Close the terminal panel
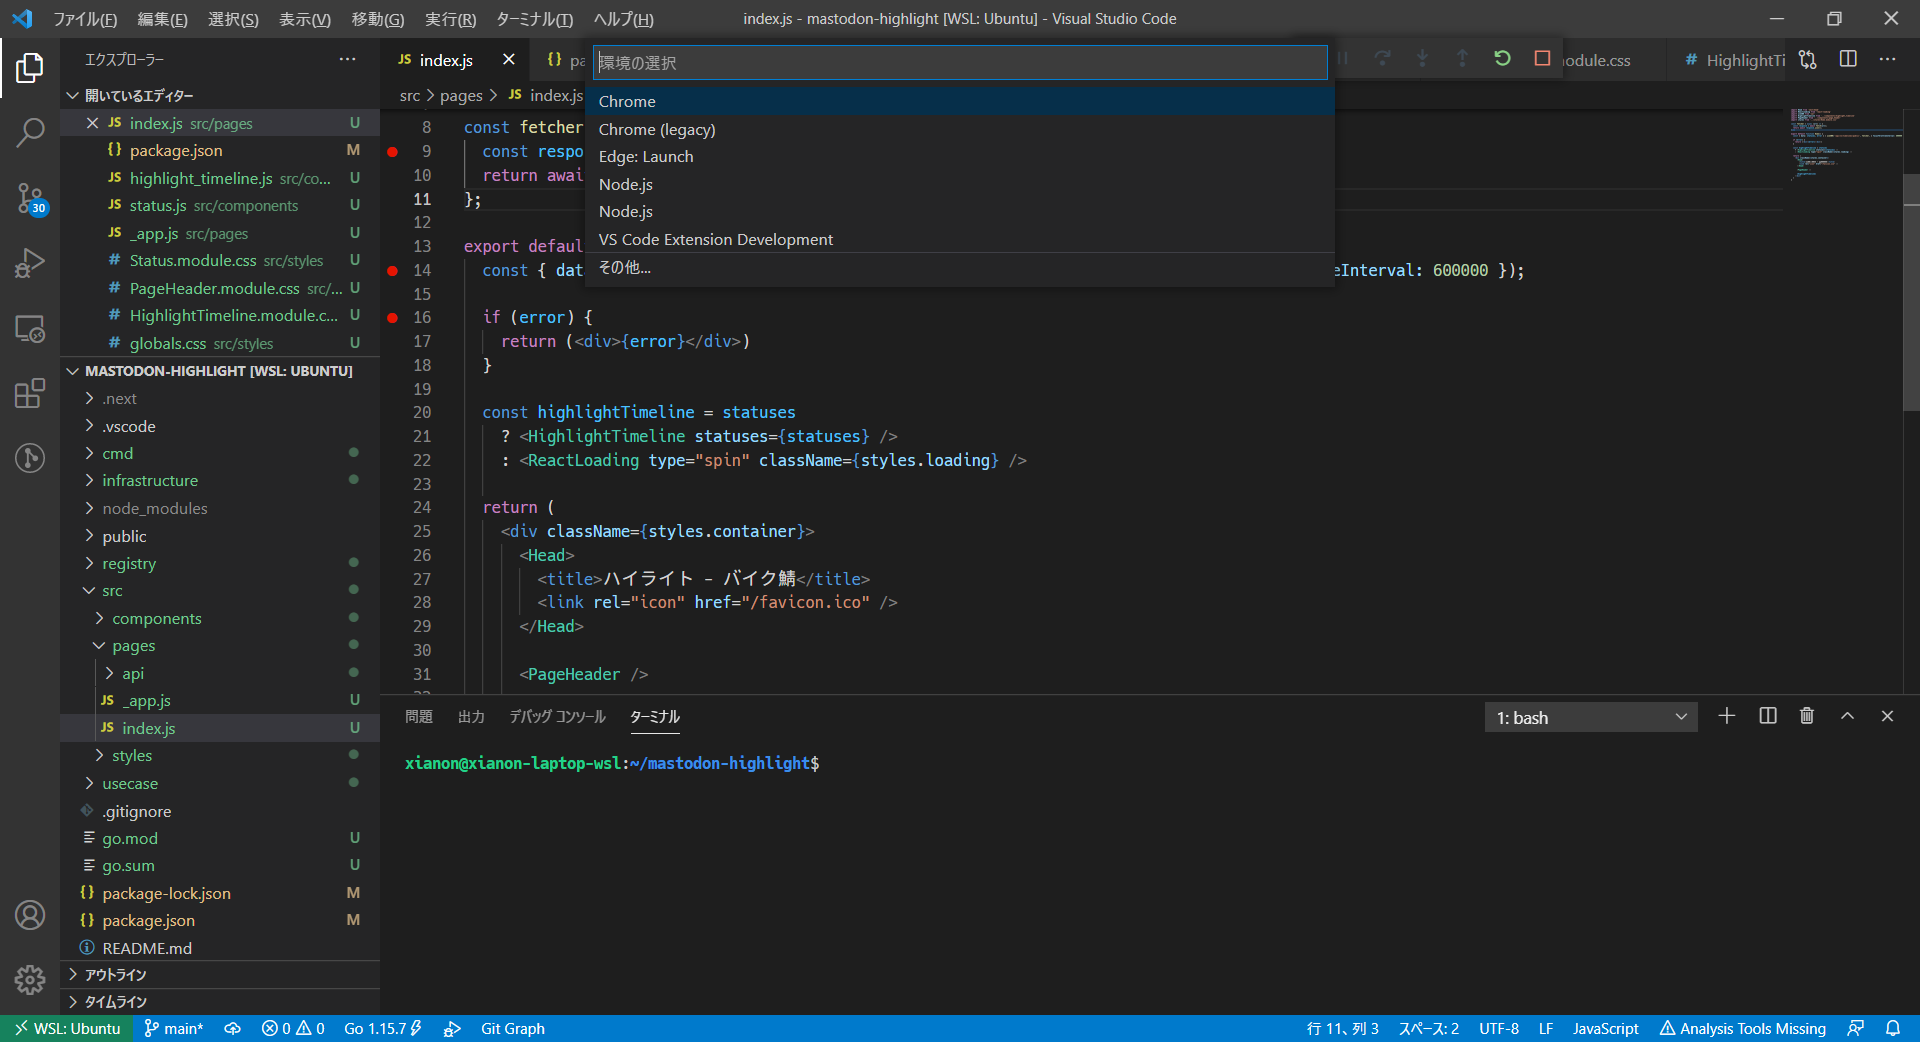Screen dimensions: 1920x1042 tap(1888, 716)
